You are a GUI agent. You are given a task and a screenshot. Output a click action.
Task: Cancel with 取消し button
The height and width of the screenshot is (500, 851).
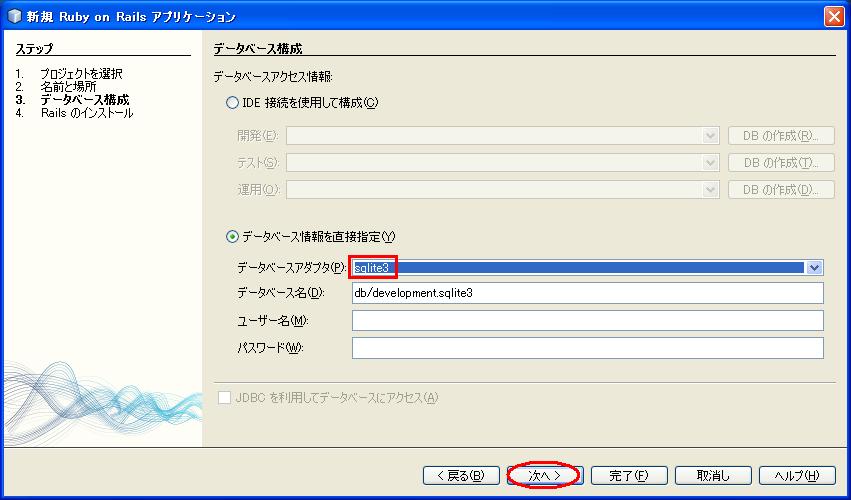point(713,476)
